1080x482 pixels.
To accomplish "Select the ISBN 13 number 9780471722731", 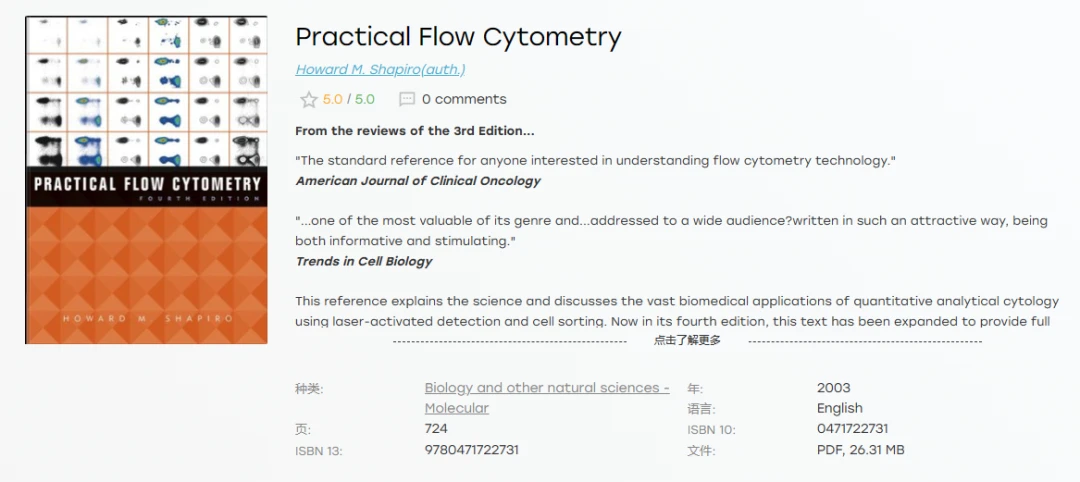I will tap(472, 450).
